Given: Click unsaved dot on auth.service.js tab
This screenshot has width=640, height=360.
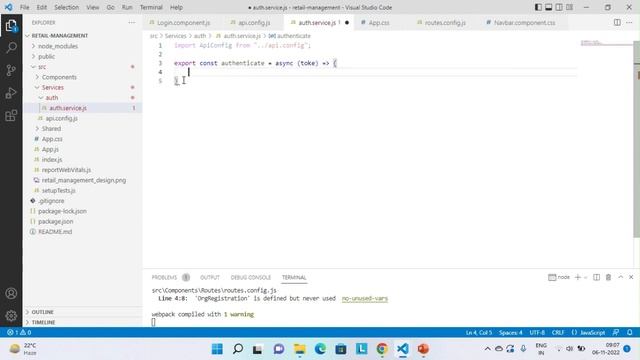Looking at the screenshot, I should click(347, 23).
